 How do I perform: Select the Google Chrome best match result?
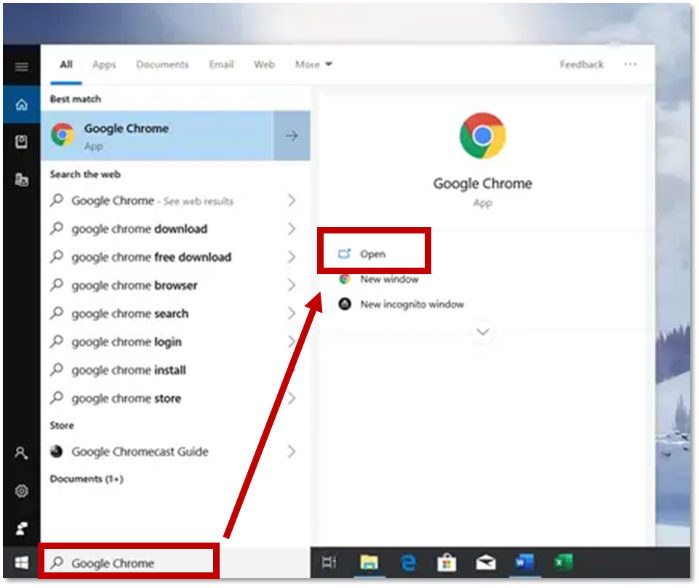click(157, 136)
